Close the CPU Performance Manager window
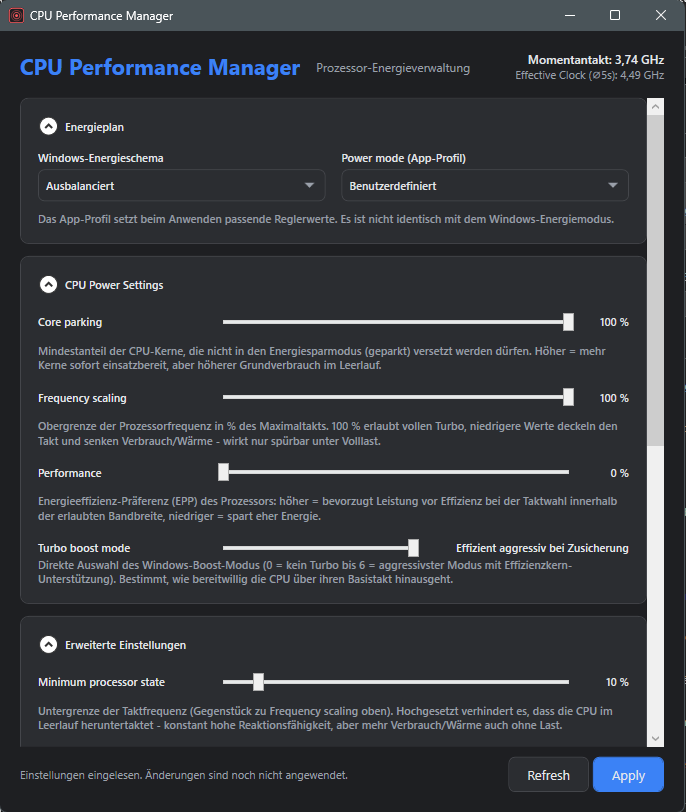686x812 pixels. (x=661, y=16)
